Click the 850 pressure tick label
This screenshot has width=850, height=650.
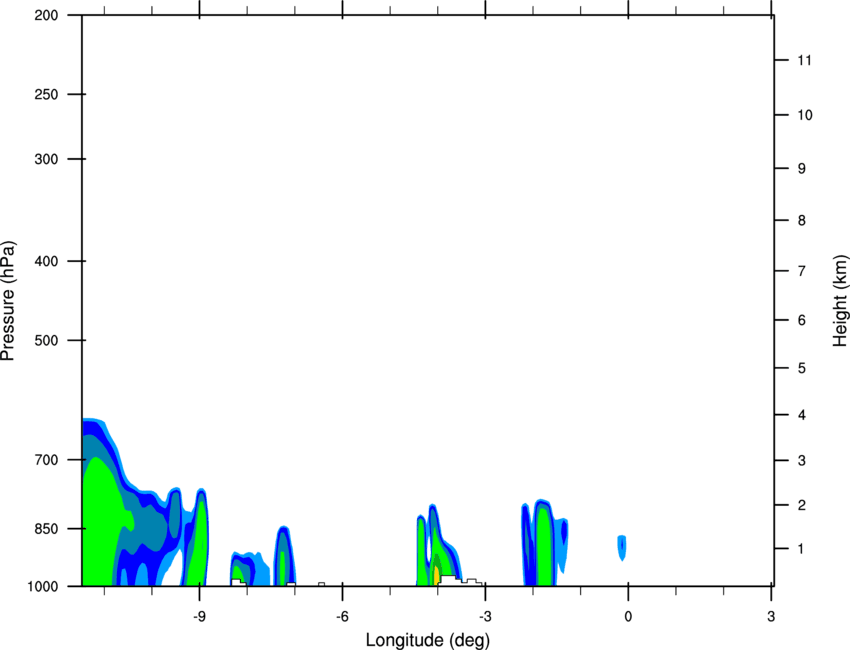[46, 529]
